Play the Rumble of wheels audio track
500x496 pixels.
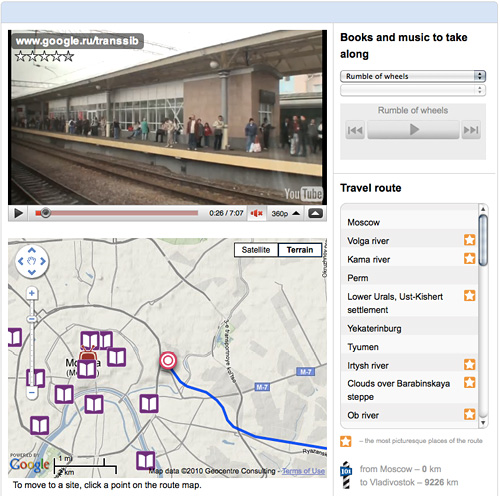413,130
